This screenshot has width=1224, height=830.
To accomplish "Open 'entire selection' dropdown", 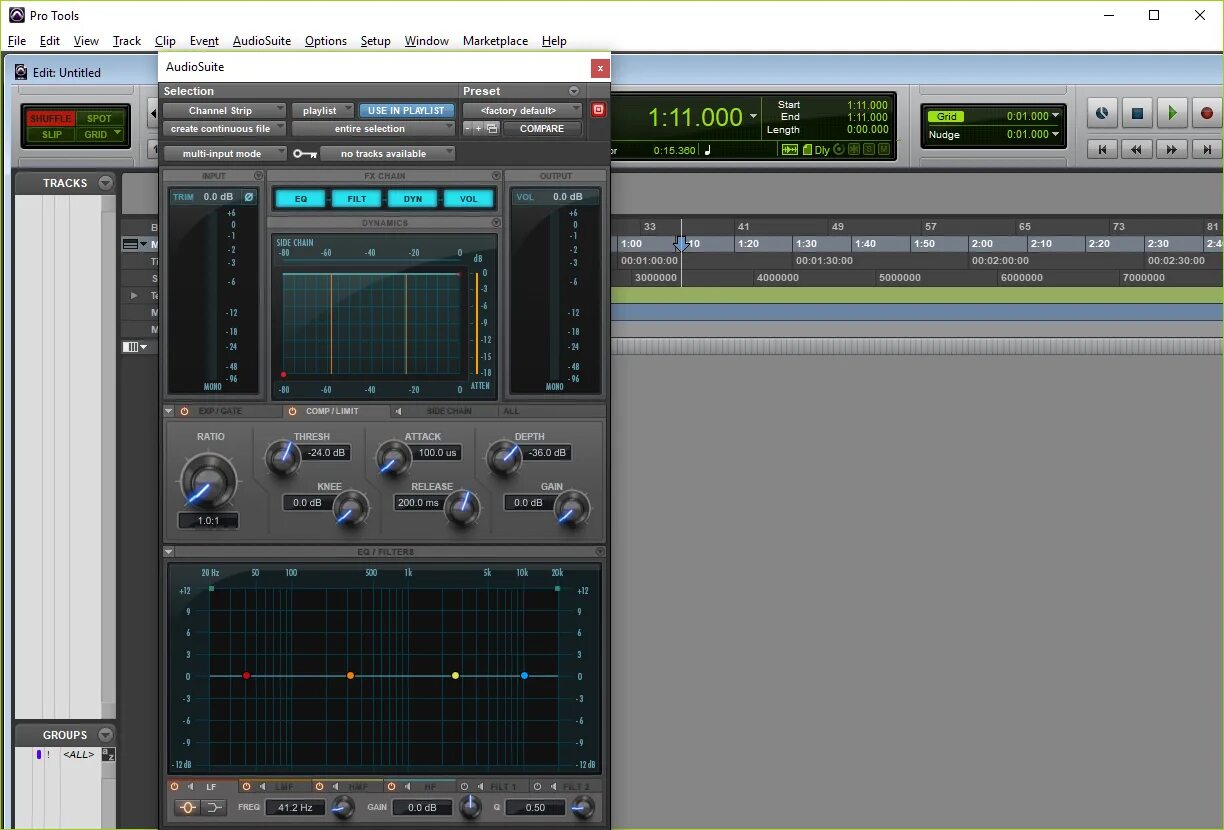I will (373, 128).
